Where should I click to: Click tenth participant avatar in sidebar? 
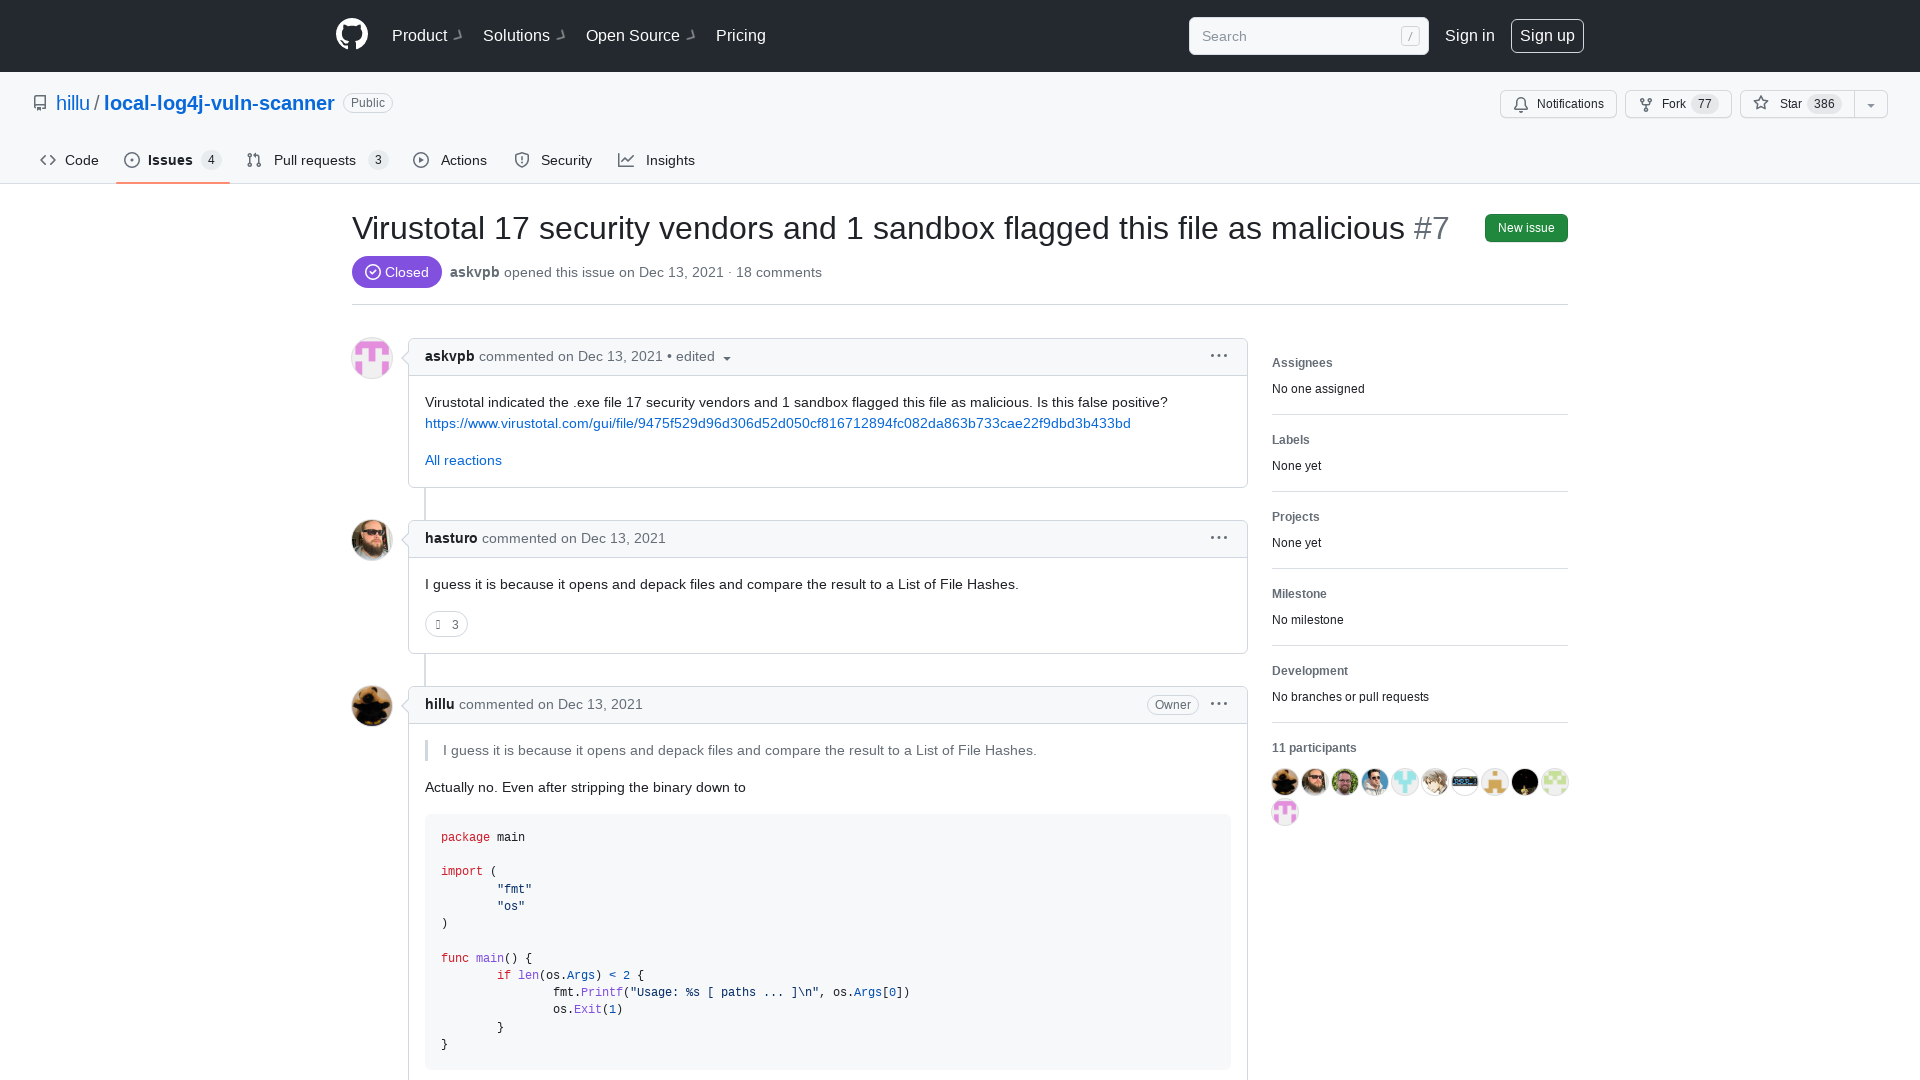pyautogui.click(x=1555, y=782)
